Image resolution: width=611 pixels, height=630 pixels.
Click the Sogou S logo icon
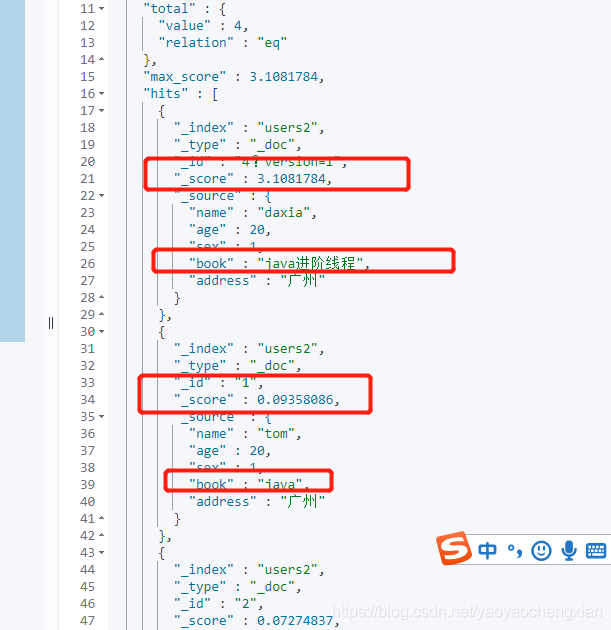pyautogui.click(x=454, y=548)
